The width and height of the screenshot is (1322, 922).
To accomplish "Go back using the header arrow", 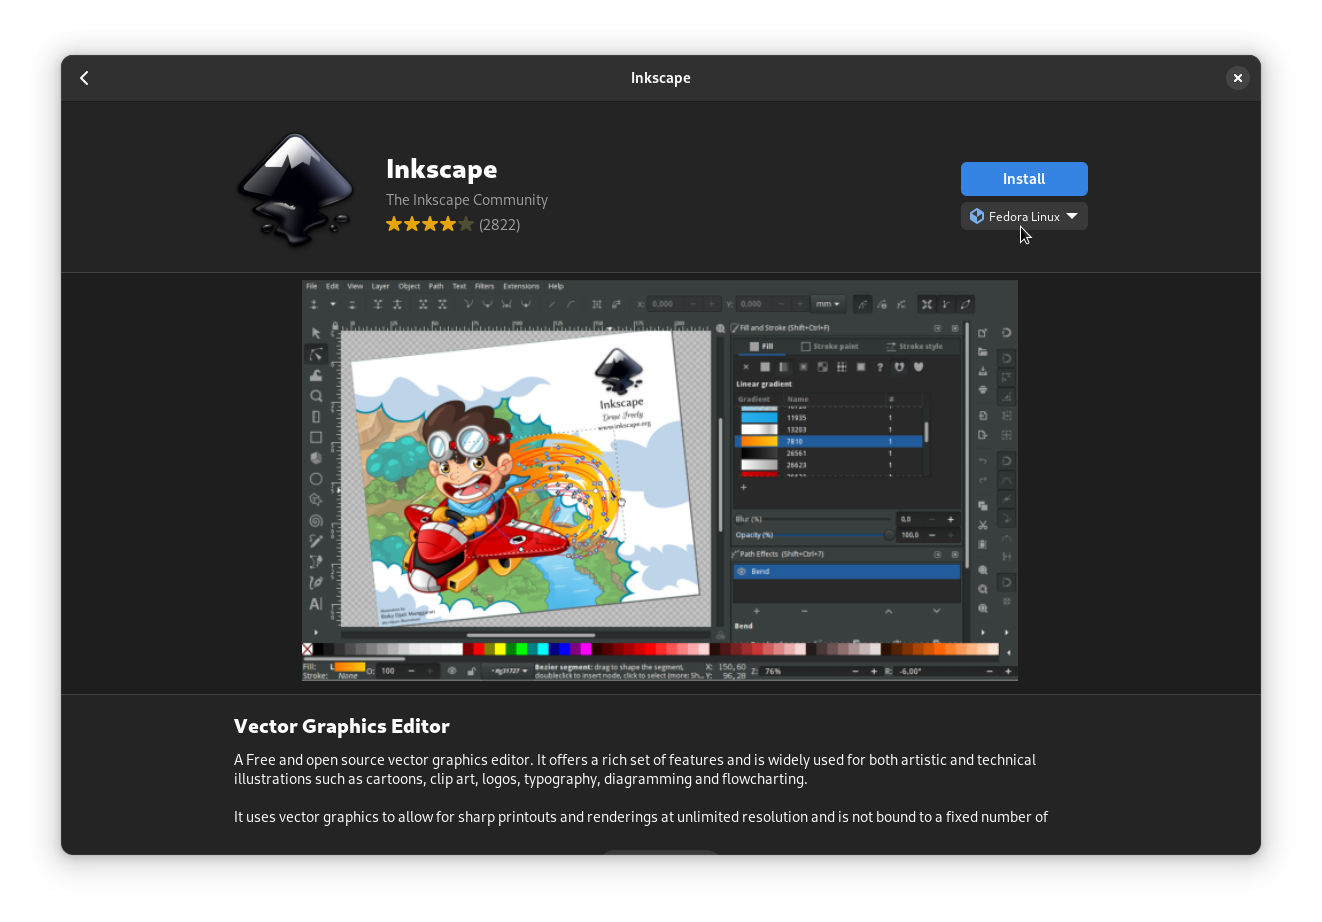I will tap(85, 78).
